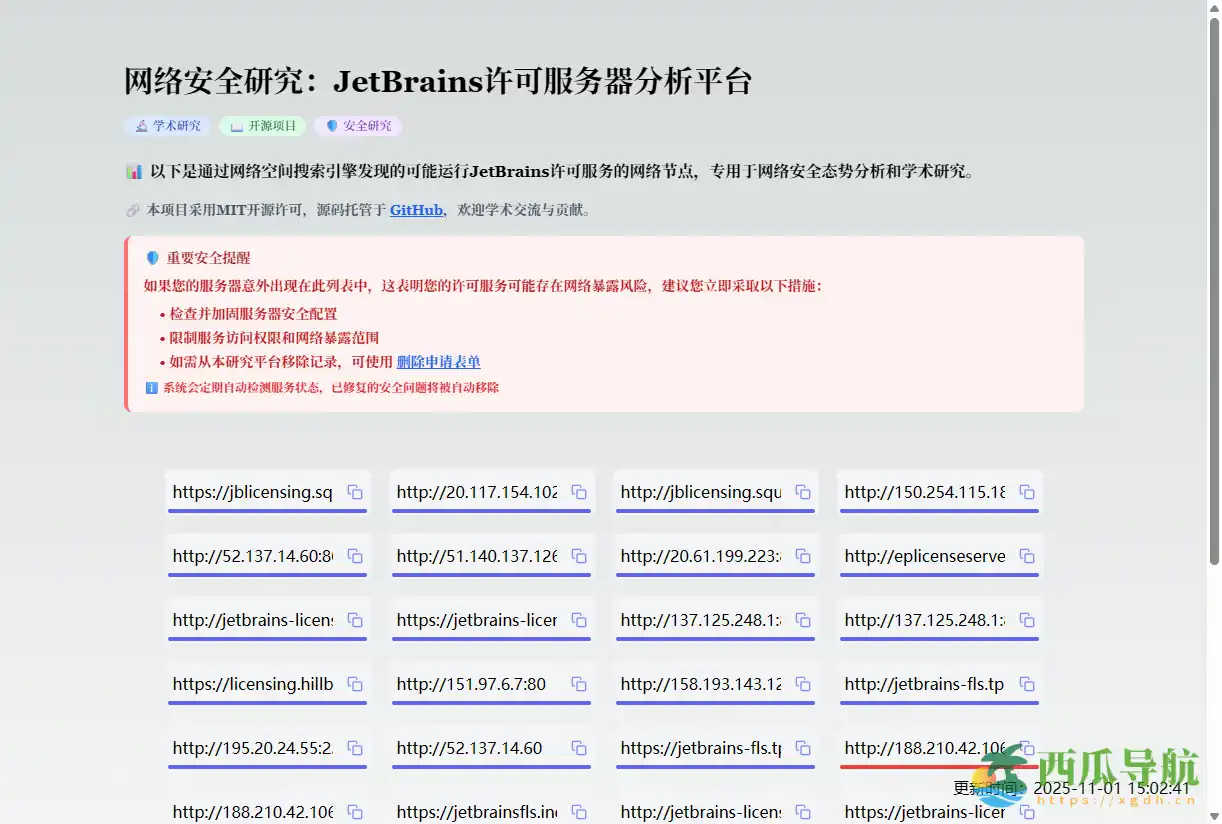
Task: Select the 学术研究 badge
Action: coord(166,125)
